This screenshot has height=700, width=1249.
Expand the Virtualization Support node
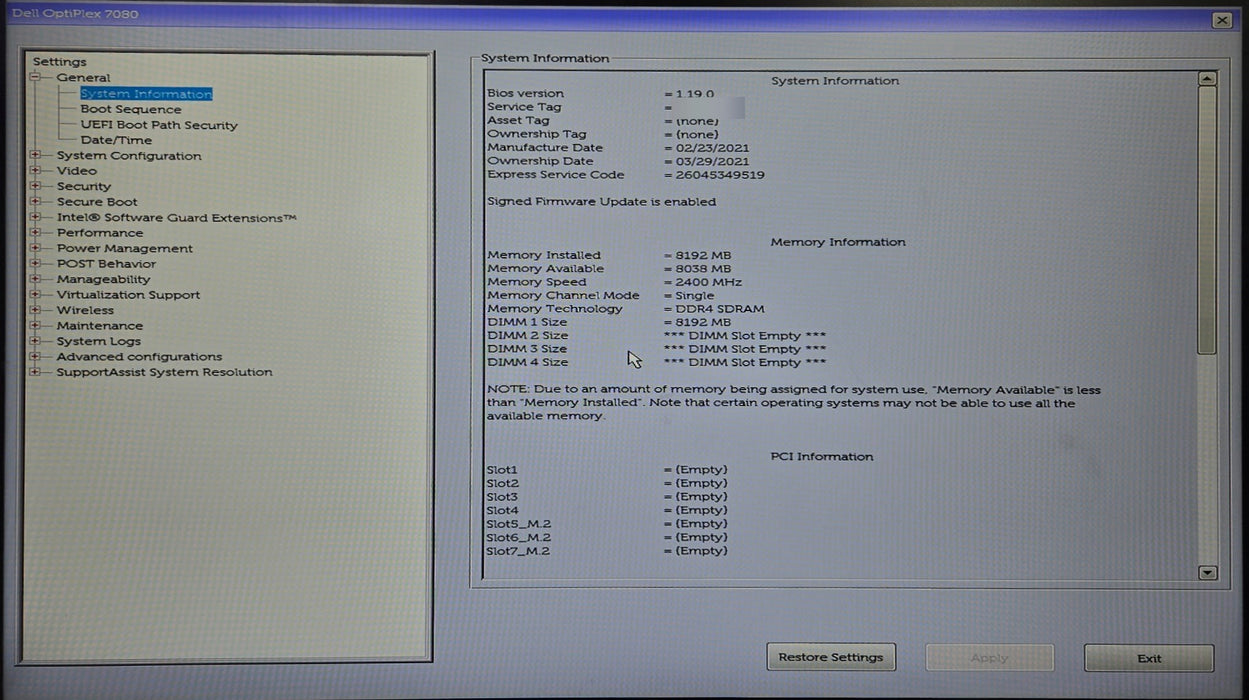click(36, 295)
